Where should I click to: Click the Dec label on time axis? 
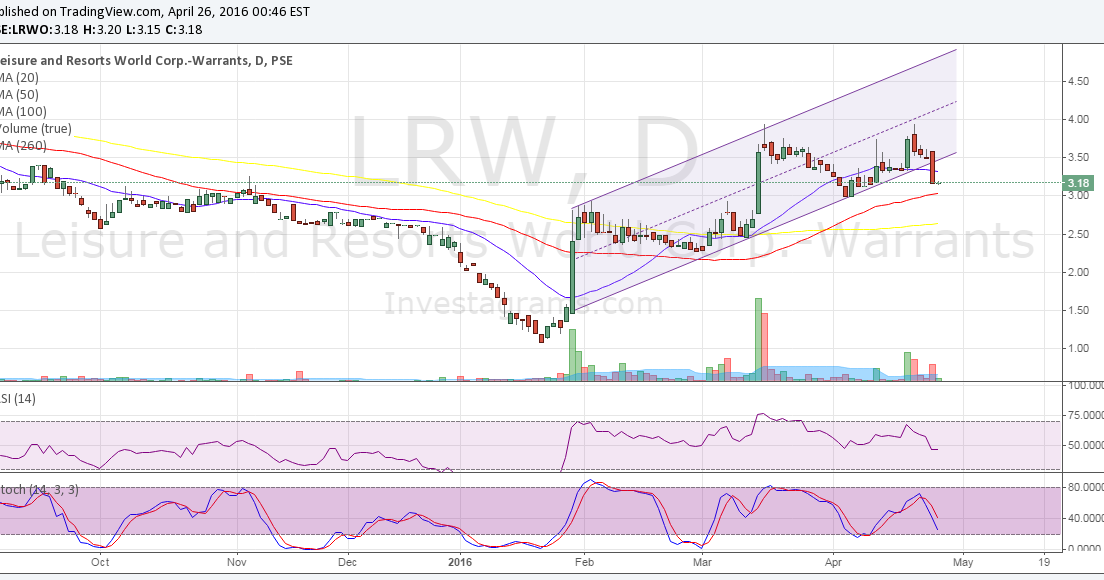347,562
